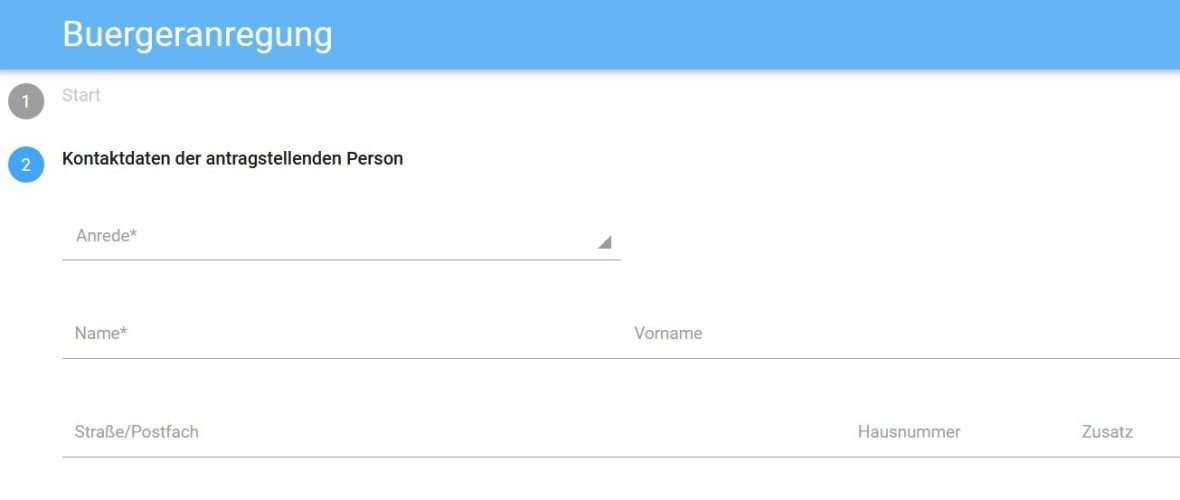Click into the Vorname text field
Screen dimensions: 1180x500
click(x=900, y=334)
